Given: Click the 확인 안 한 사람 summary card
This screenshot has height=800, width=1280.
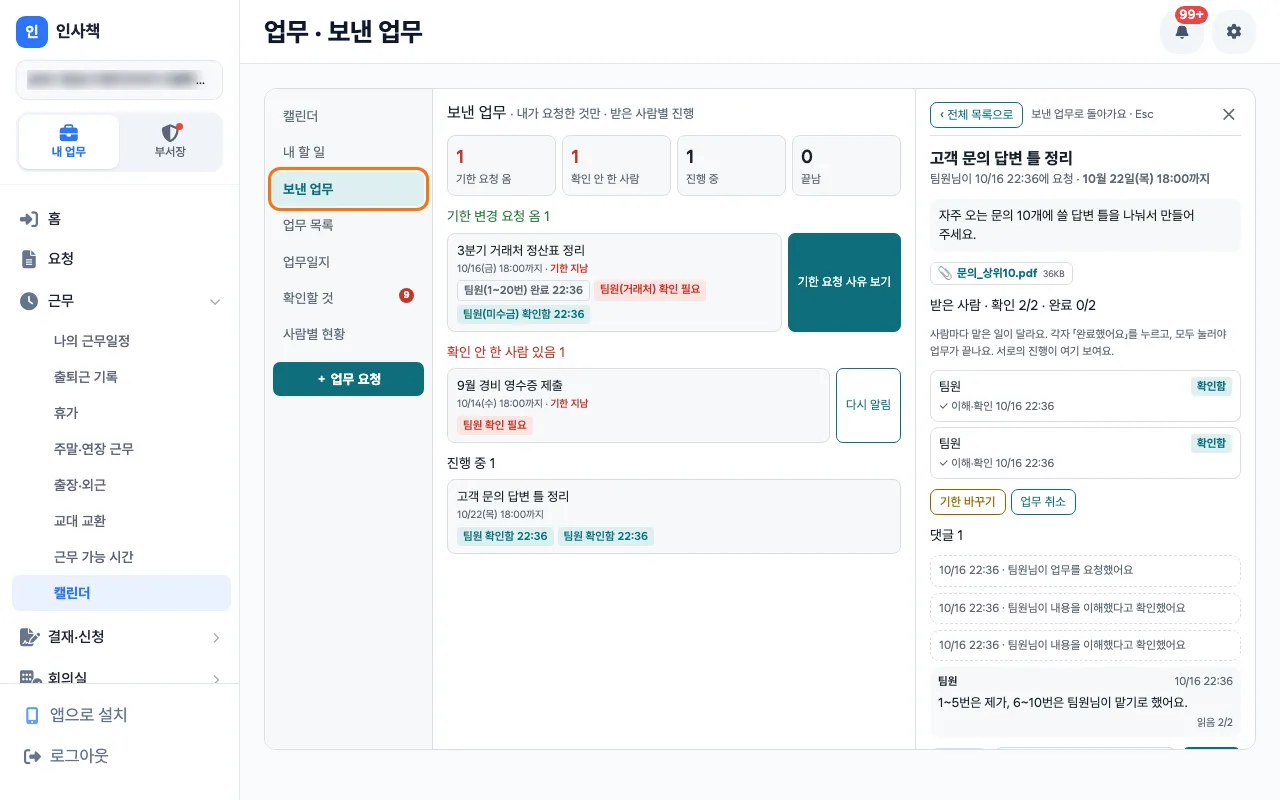Looking at the screenshot, I should (x=616, y=166).
